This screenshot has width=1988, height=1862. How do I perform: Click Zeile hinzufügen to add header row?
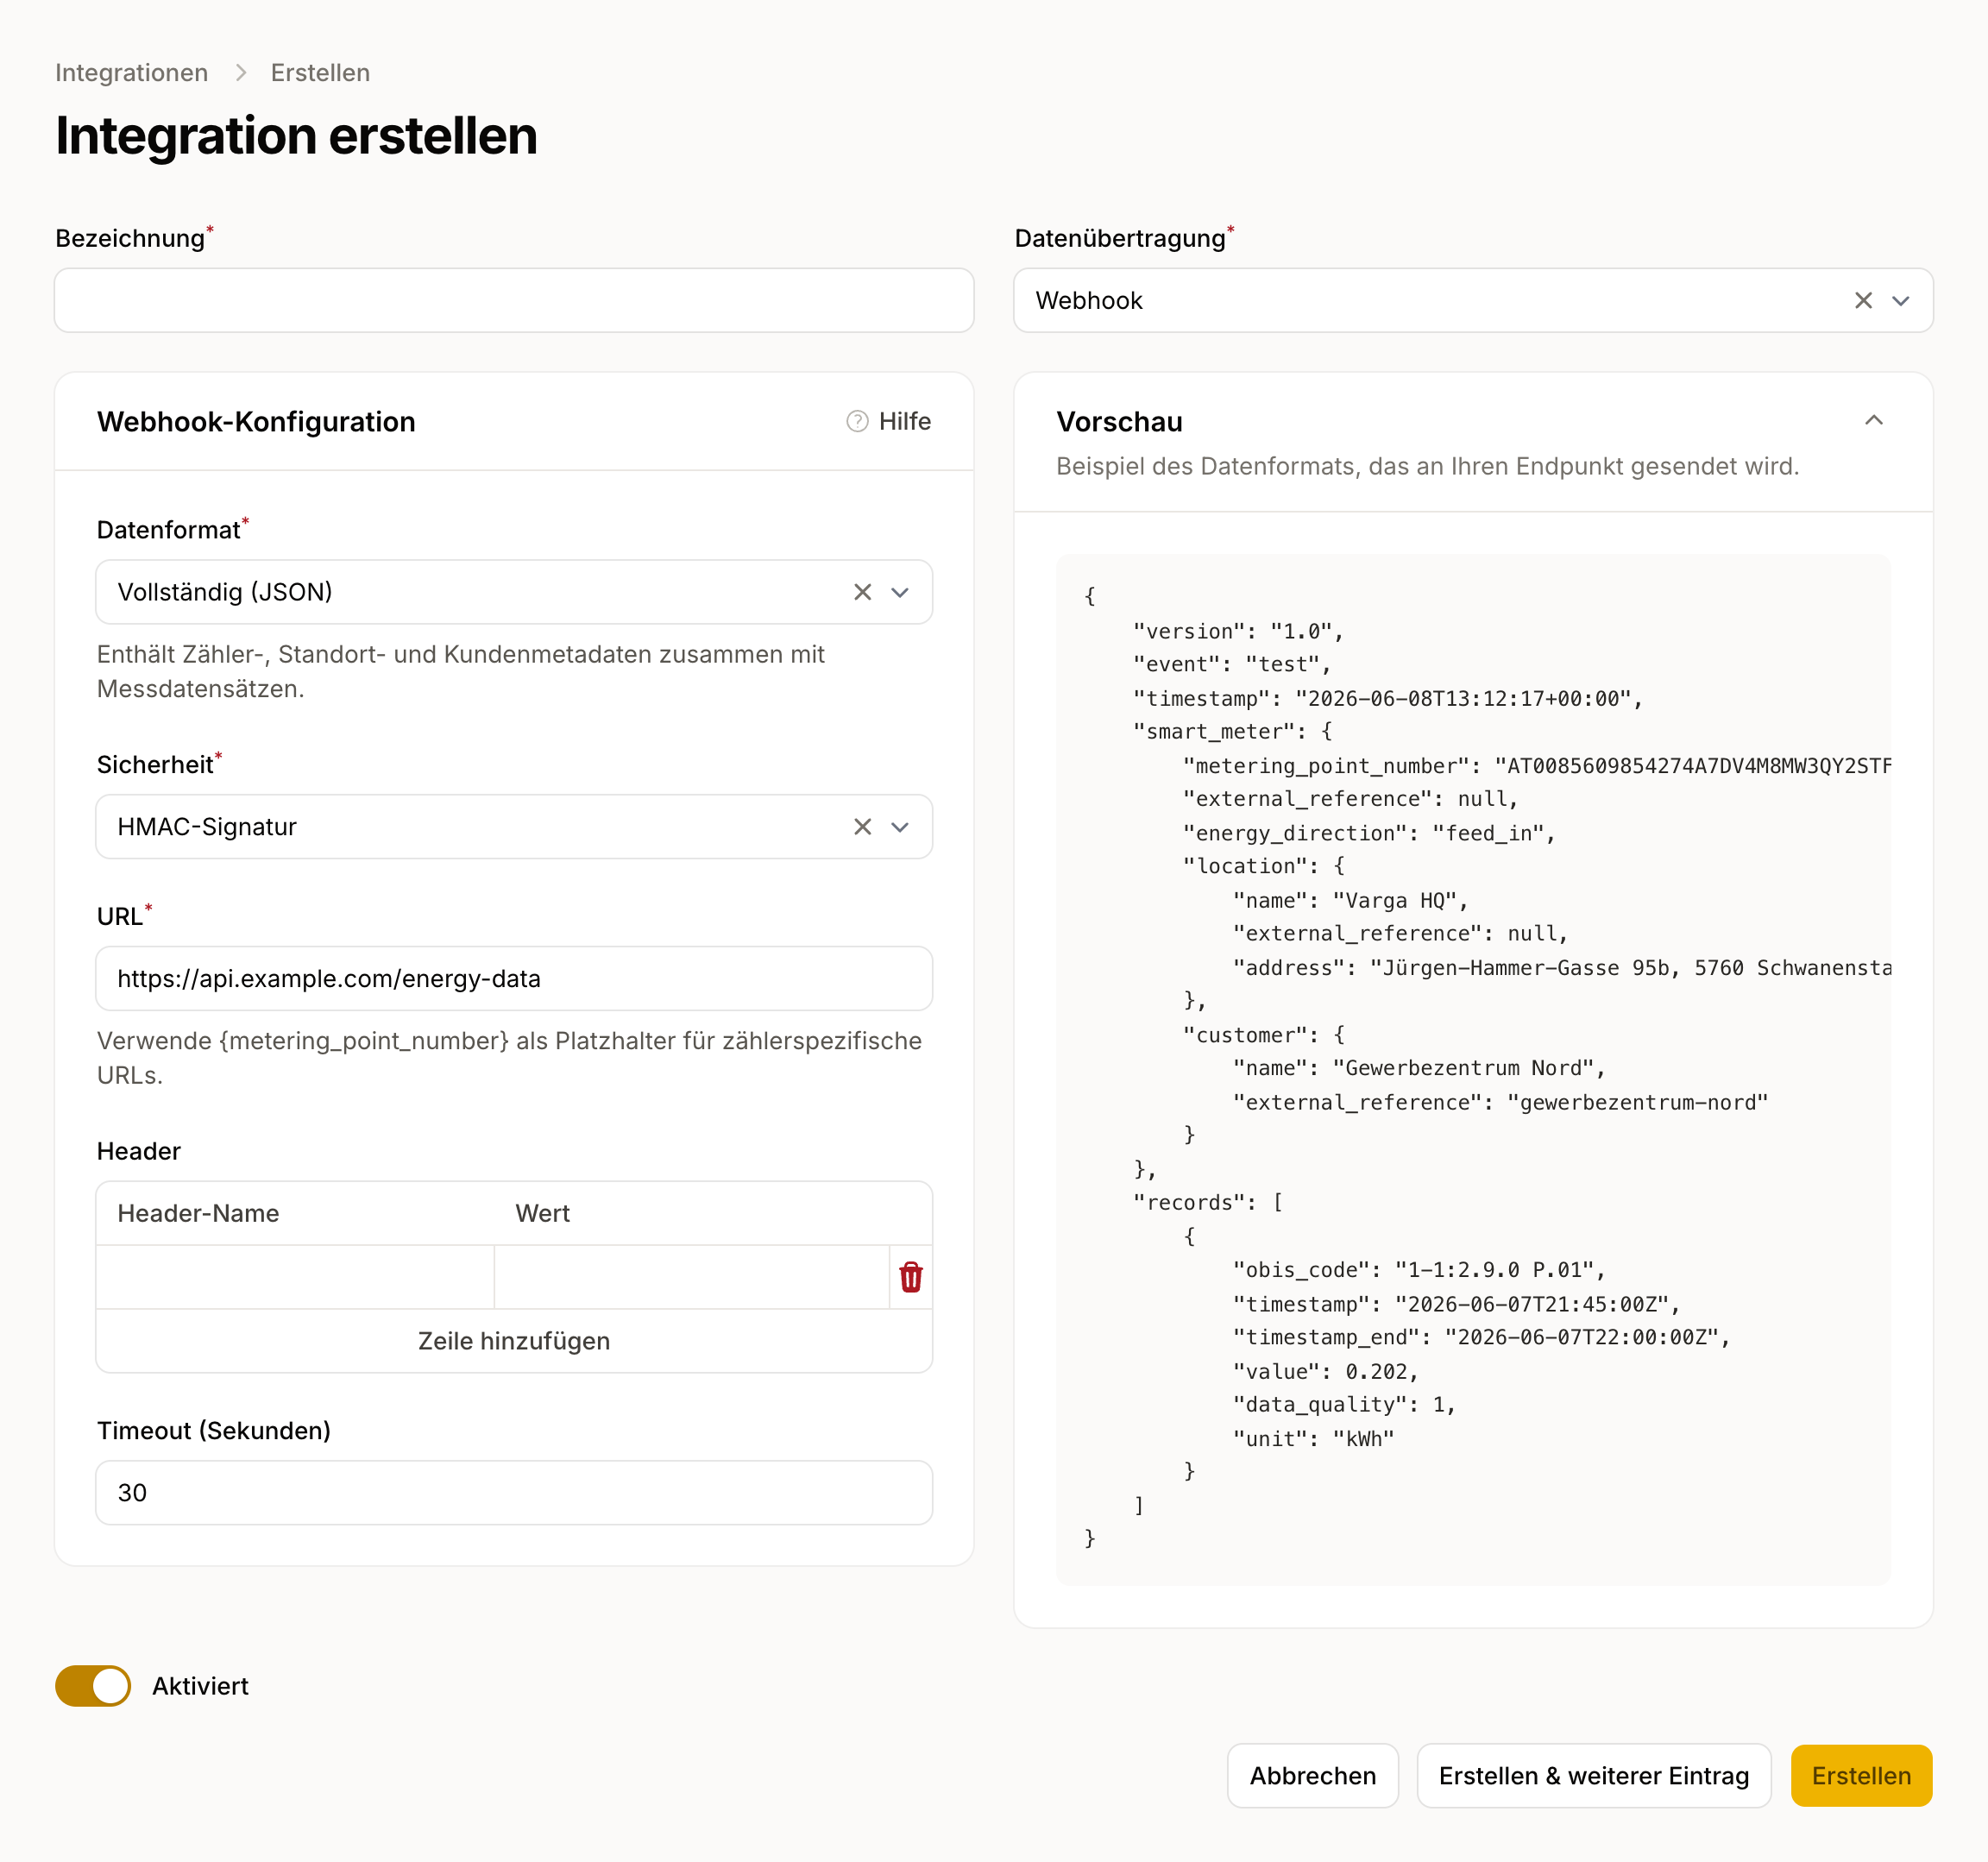[x=514, y=1341]
